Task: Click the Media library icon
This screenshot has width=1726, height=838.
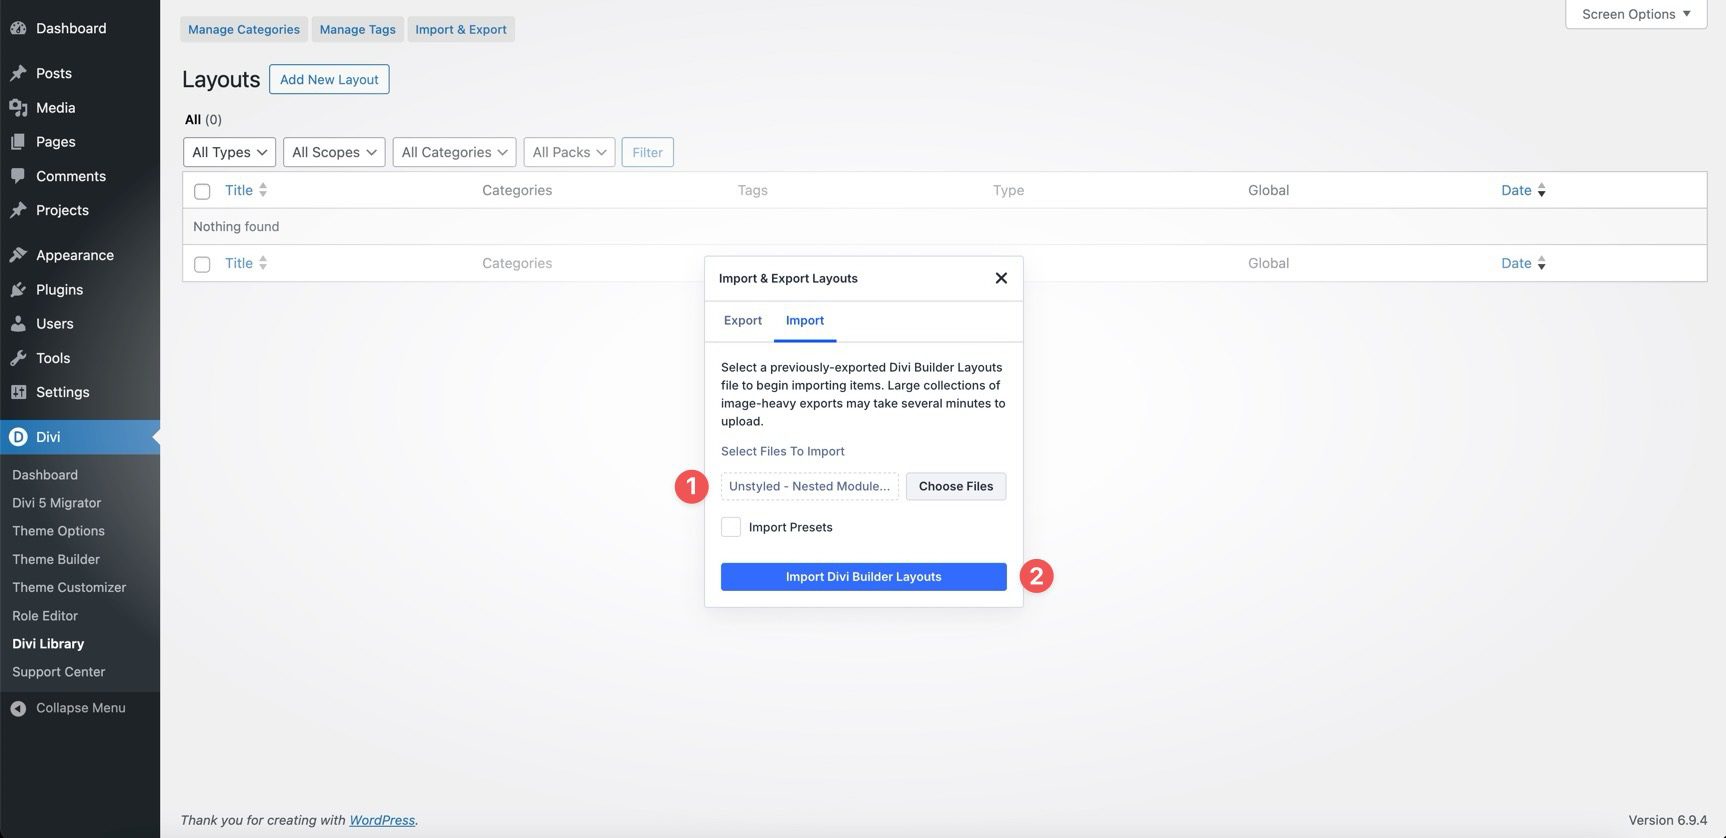Action: (x=18, y=107)
